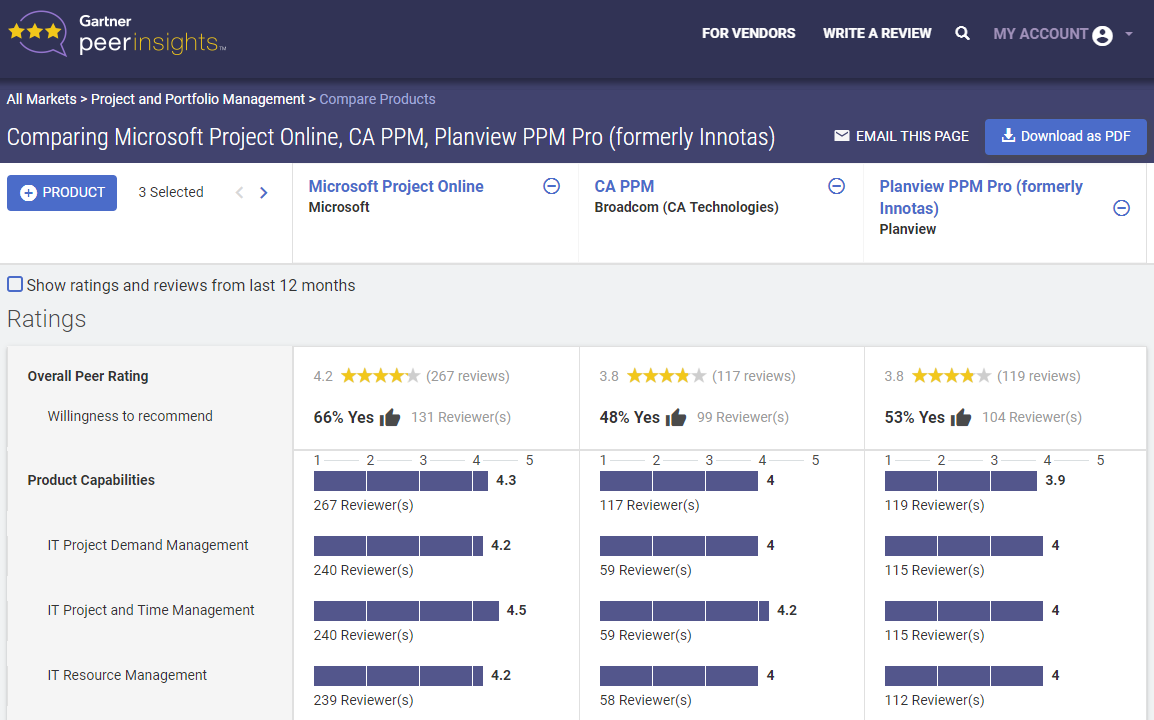
Task: Click the 4.2 star rating for Microsoft
Action: point(380,376)
